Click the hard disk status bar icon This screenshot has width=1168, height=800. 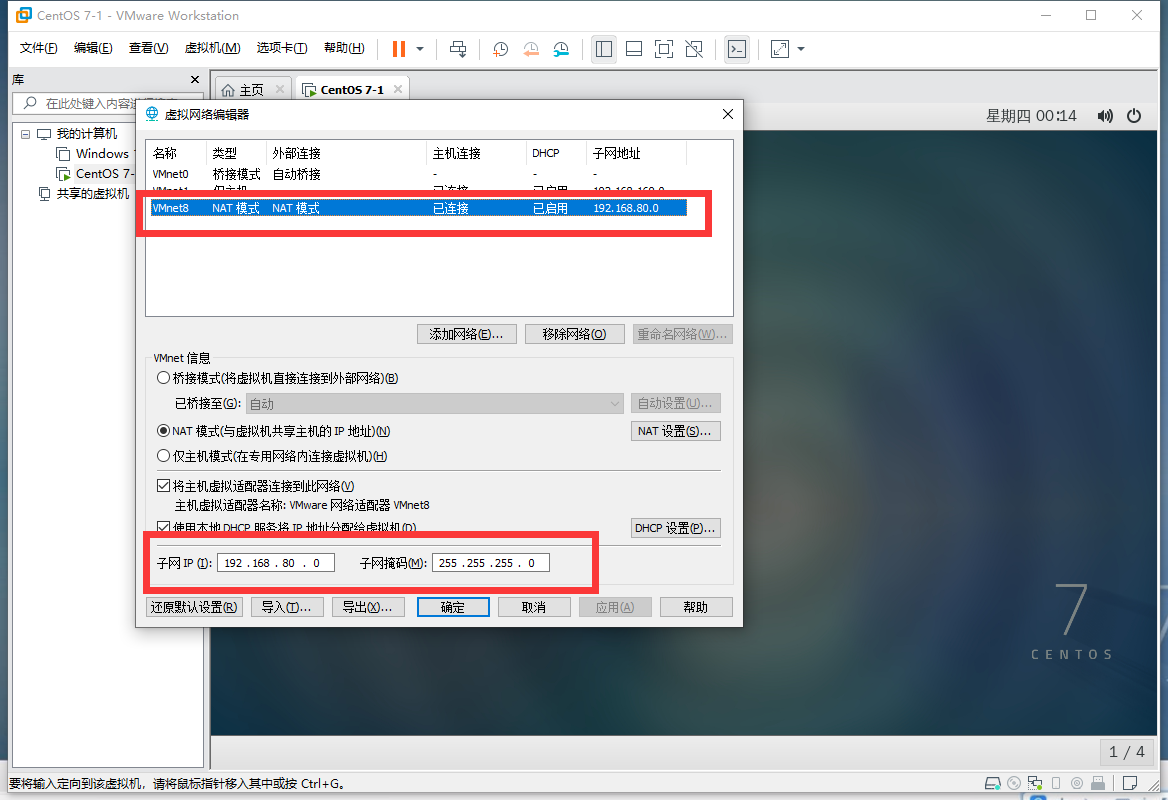coord(993,783)
